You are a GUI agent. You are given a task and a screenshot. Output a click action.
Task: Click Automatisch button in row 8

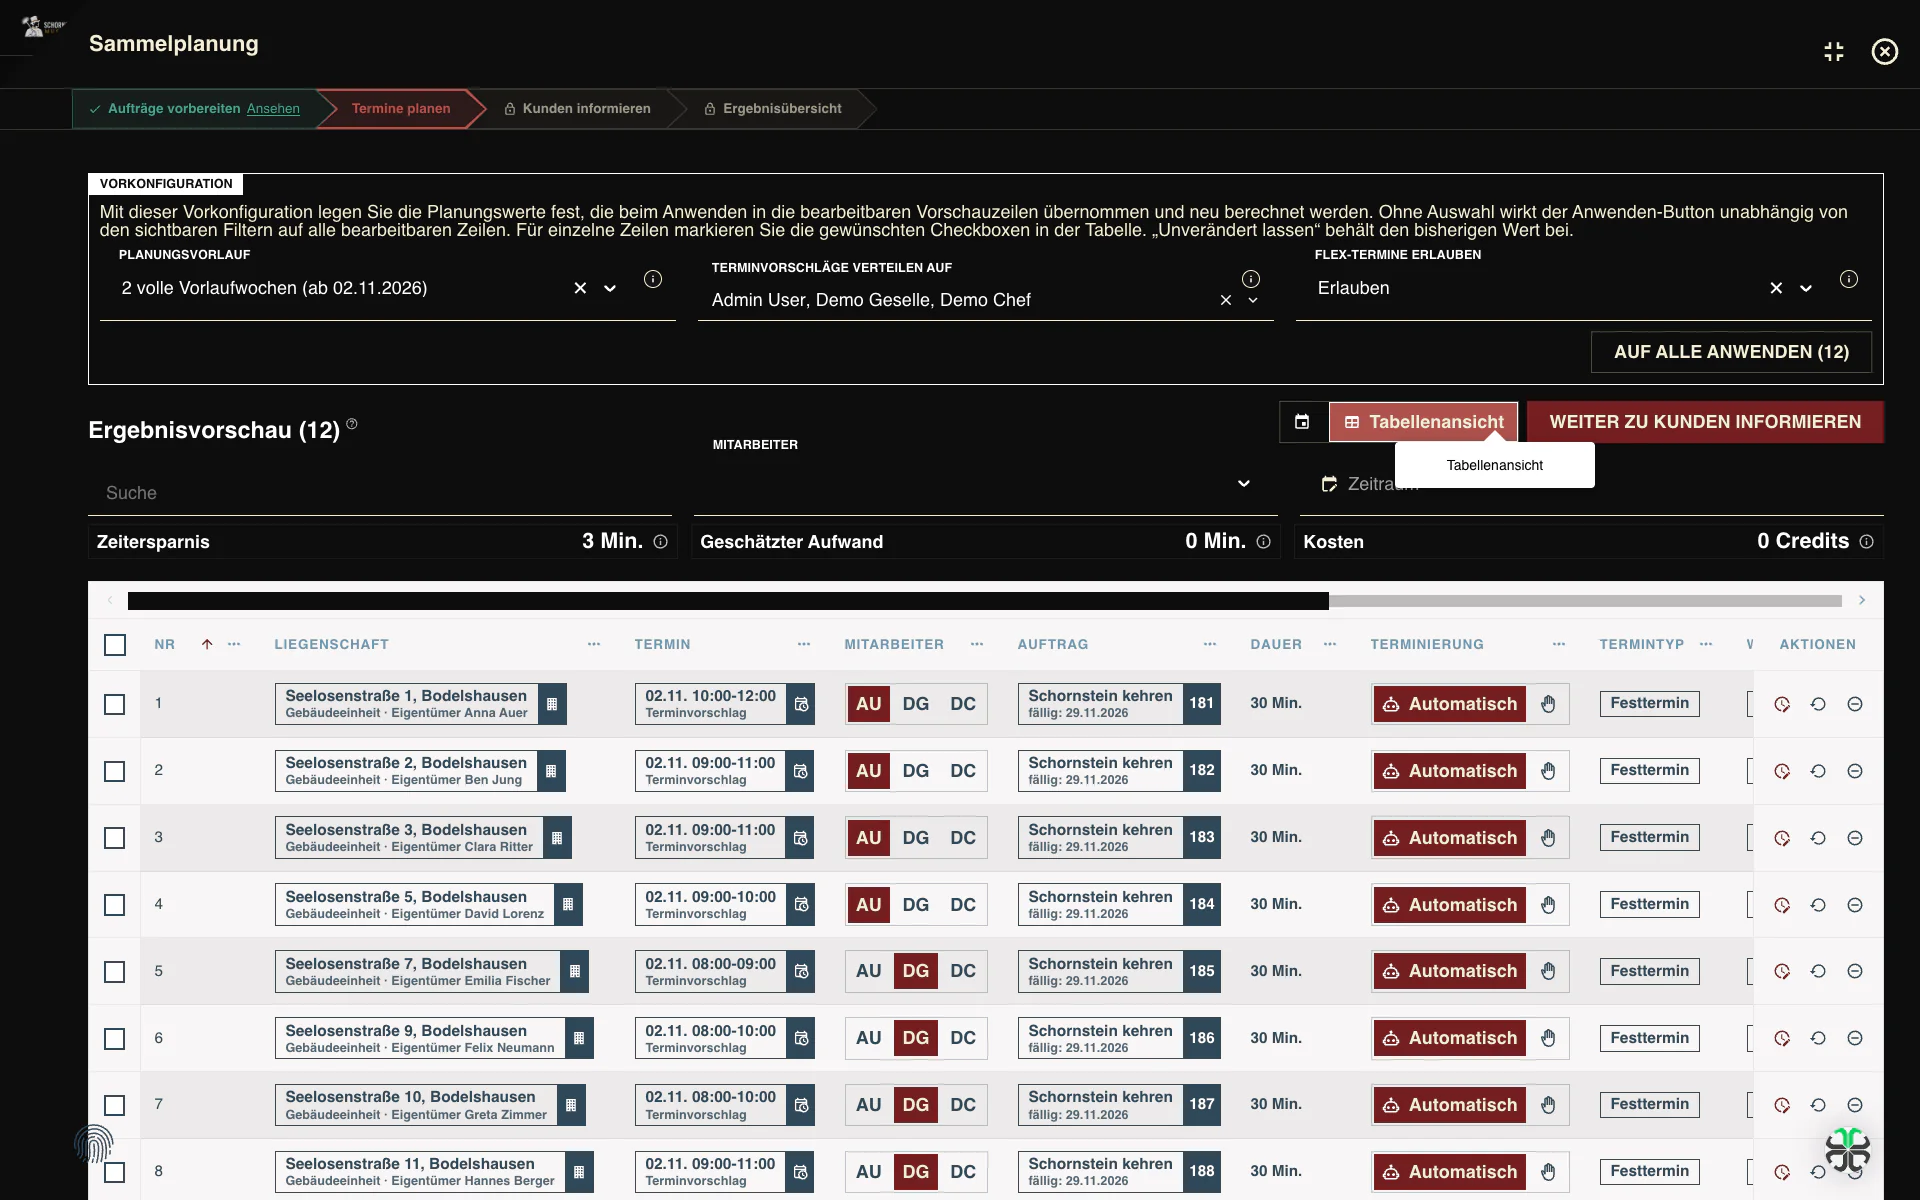point(1450,1172)
